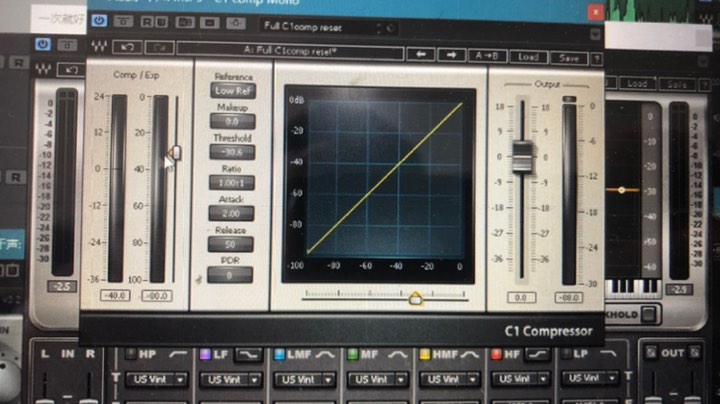Click the redo arrow in C1 Compressor toolbar
This screenshot has width=720, height=404.
click(159, 48)
